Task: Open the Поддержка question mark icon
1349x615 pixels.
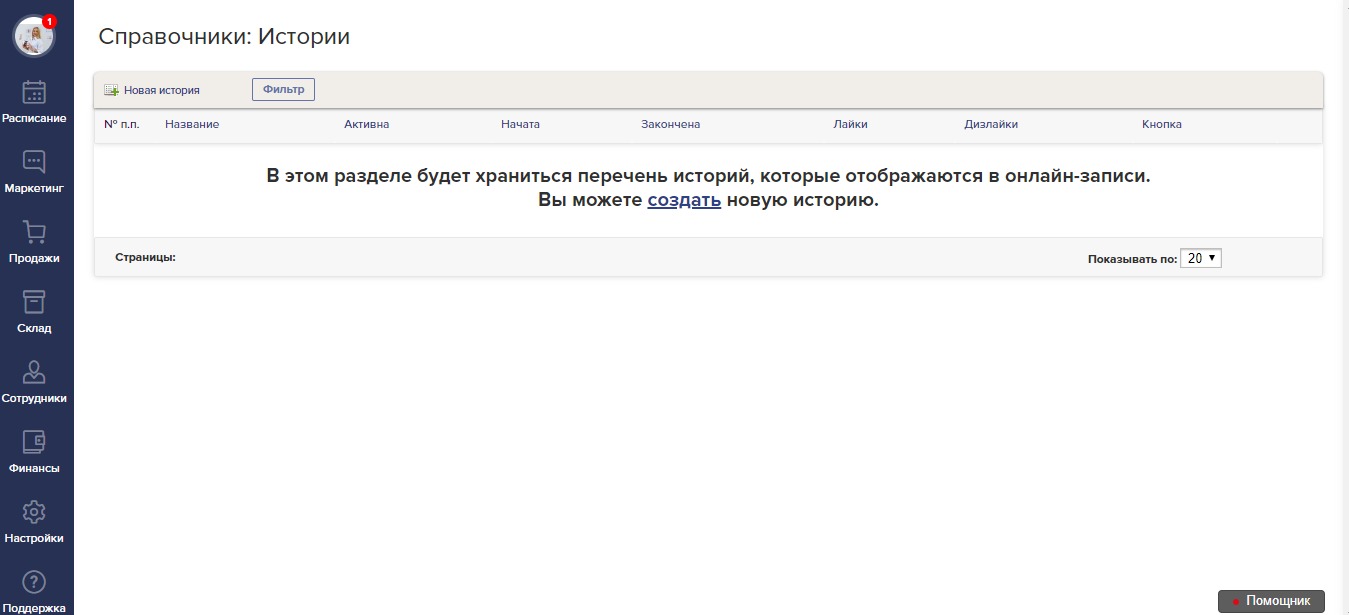Action: coord(34,582)
